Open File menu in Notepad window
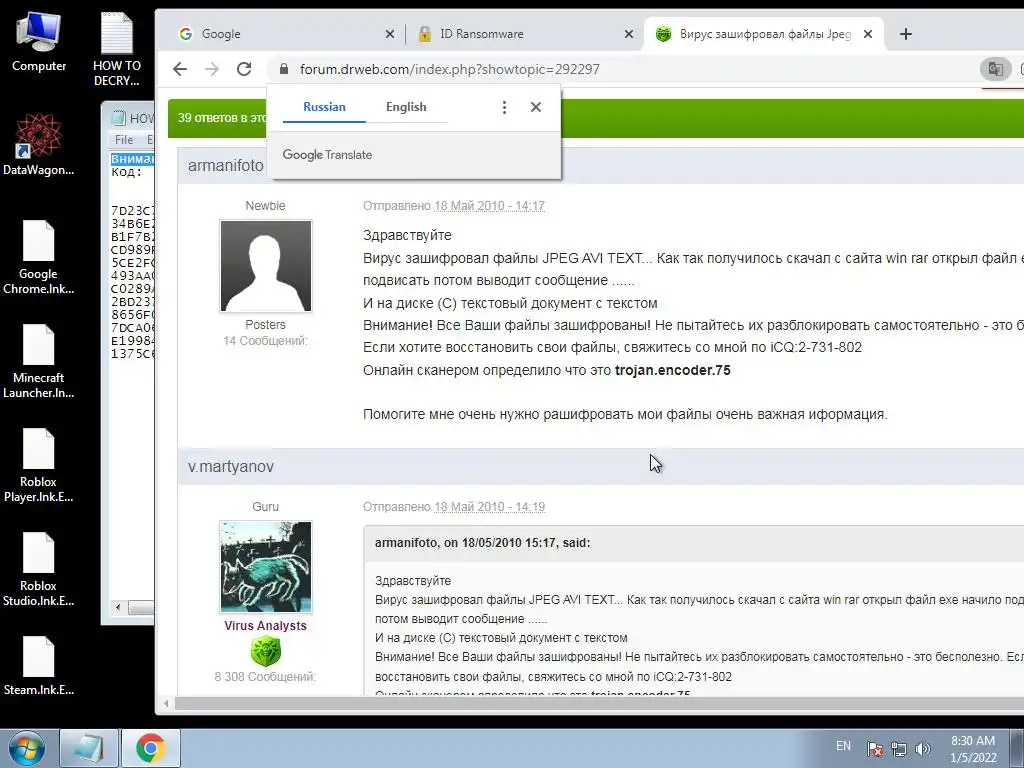Screen dimensions: 1024x768 pyautogui.click(x=123, y=140)
